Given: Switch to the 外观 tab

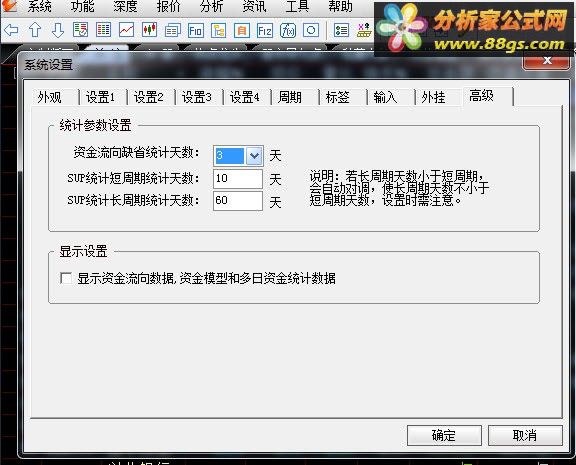Looking at the screenshot, I should (x=50, y=98).
